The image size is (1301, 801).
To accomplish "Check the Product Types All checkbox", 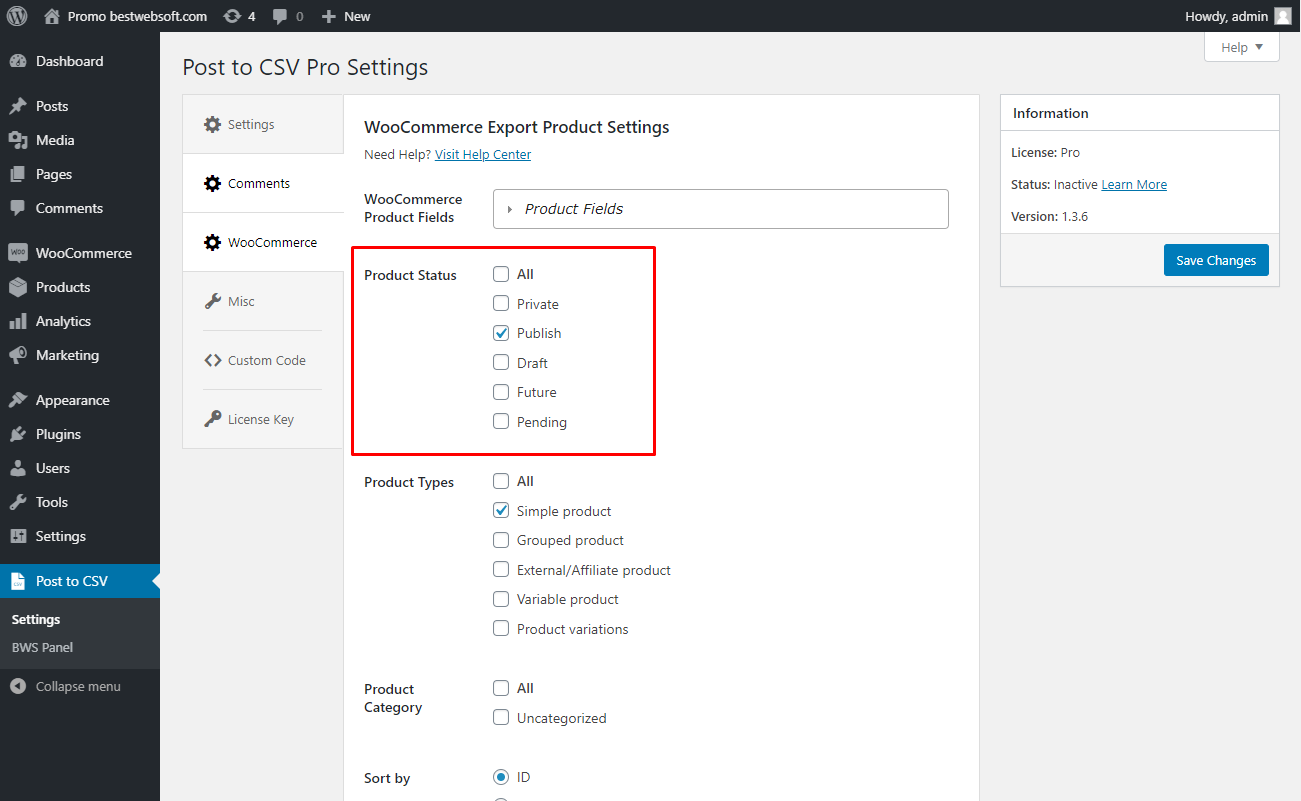I will tap(501, 481).
